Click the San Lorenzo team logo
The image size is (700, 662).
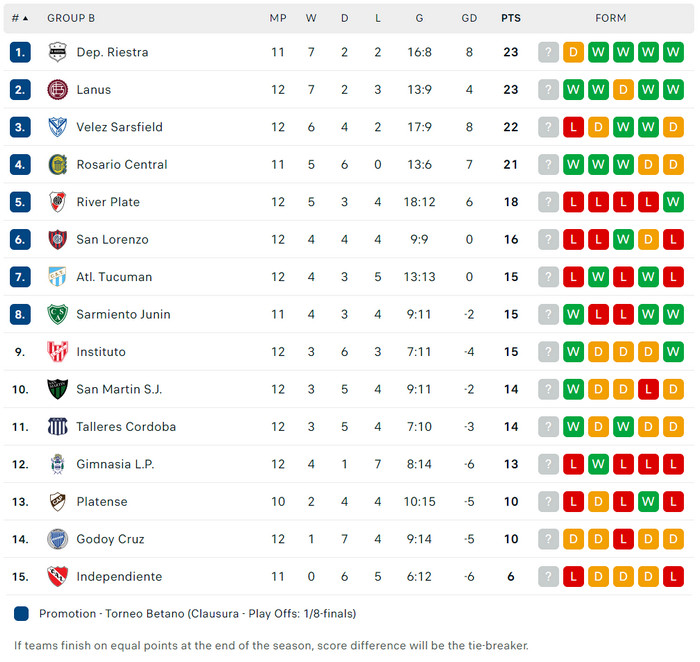[57, 240]
